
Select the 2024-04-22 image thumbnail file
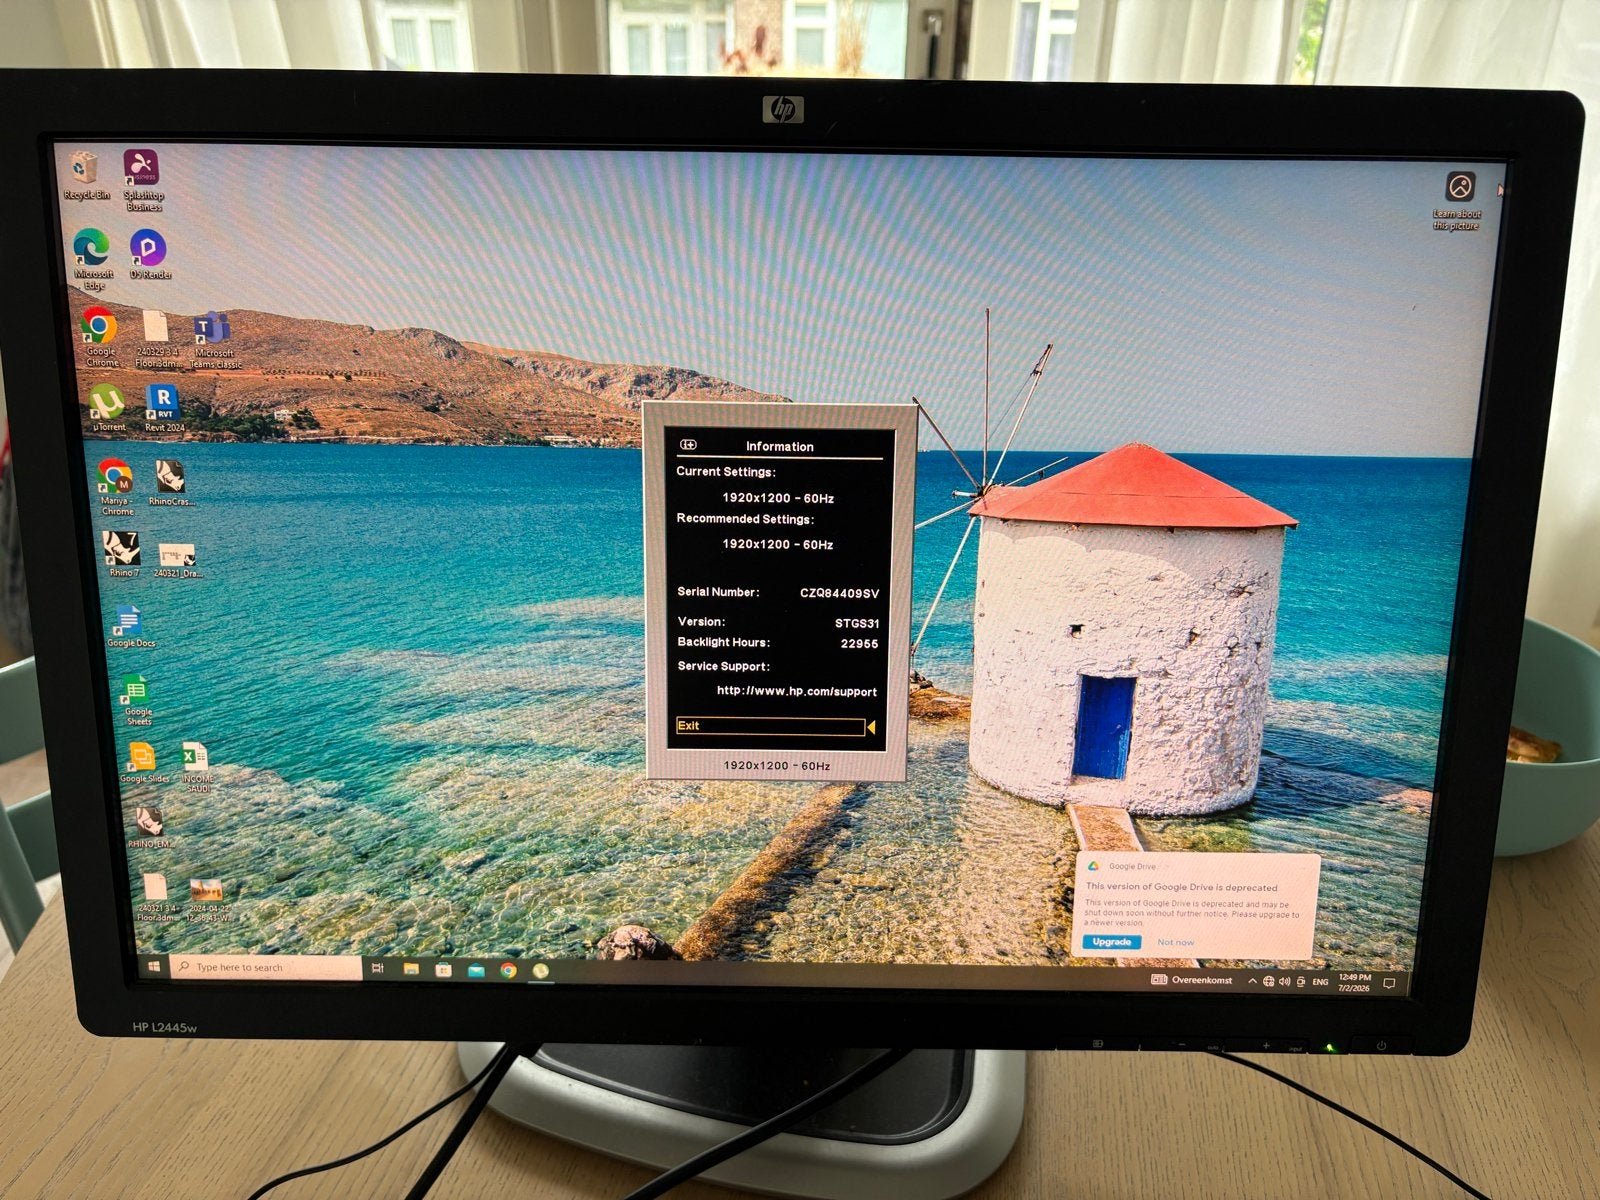tap(208, 900)
